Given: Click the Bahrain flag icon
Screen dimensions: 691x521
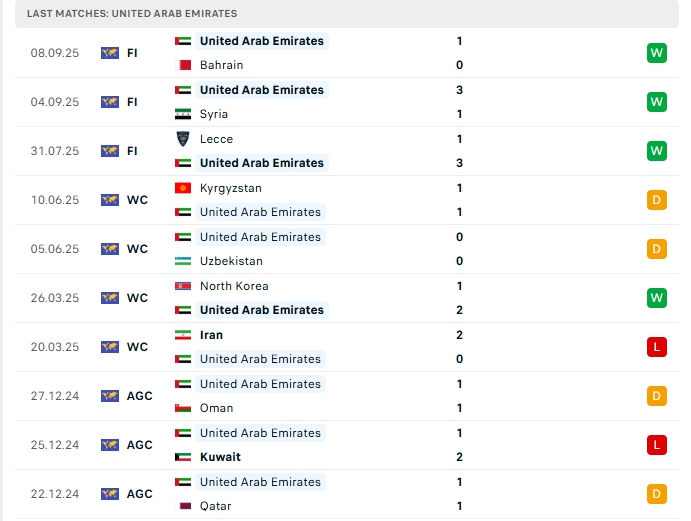Looking at the screenshot, I should click(x=183, y=65).
